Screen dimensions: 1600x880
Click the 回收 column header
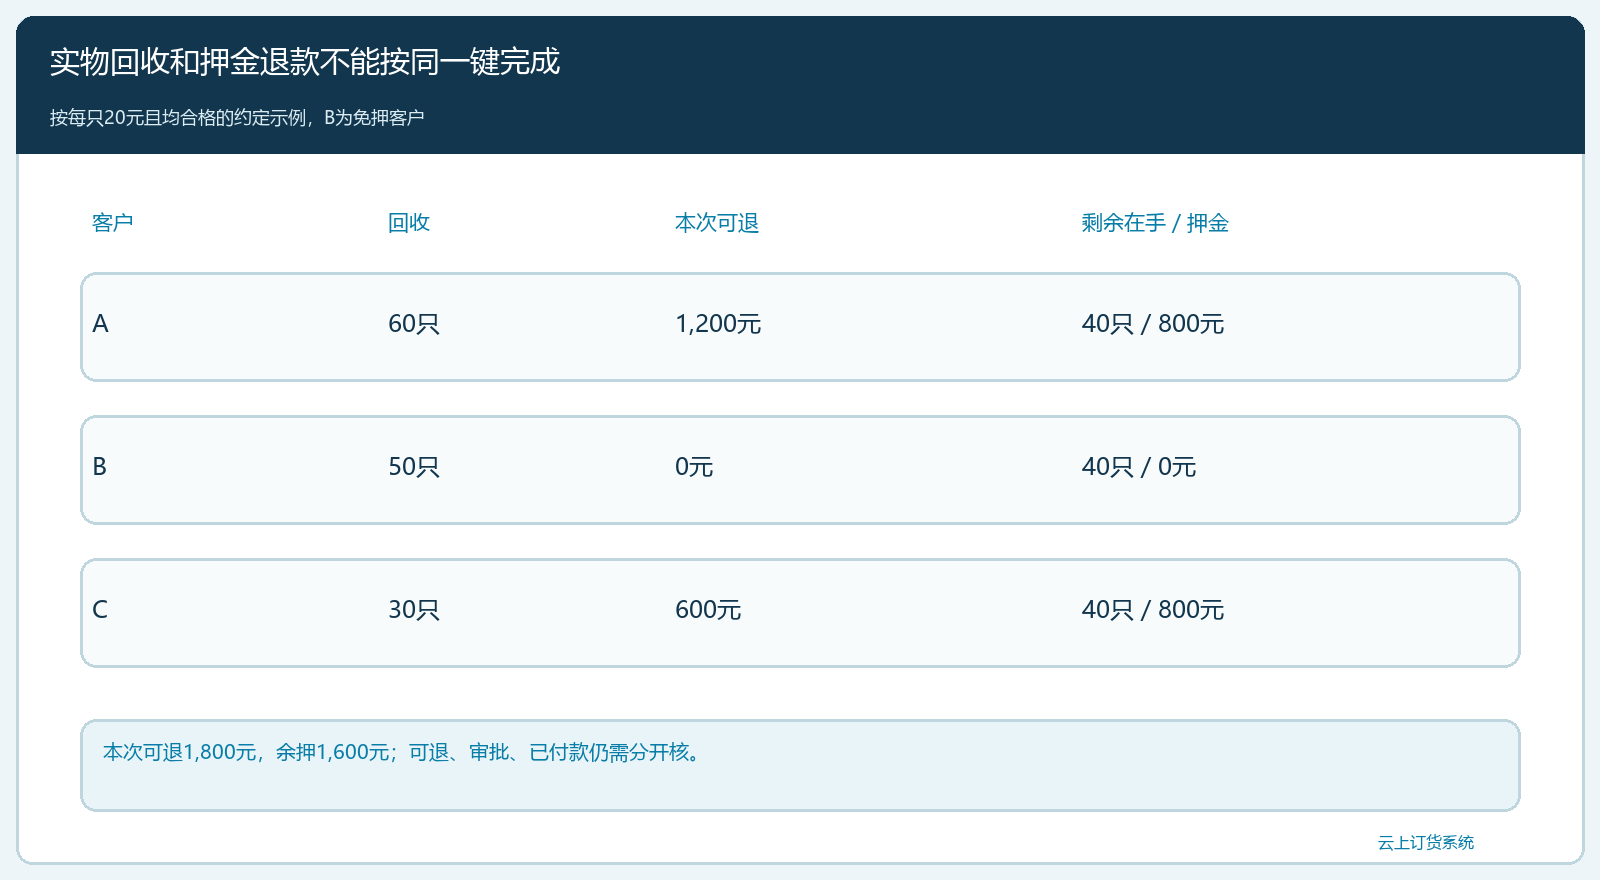click(x=409, y=223)
